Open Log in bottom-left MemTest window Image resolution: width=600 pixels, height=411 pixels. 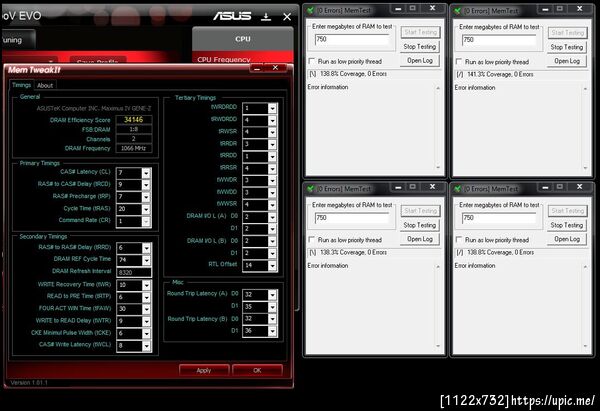point(420,239)
